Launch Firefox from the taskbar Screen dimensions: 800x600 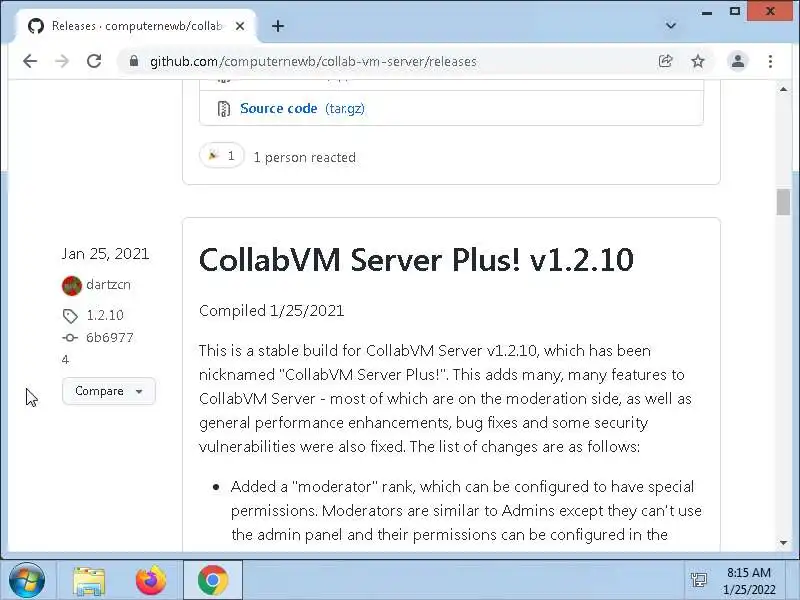click(x=151, y=580)
